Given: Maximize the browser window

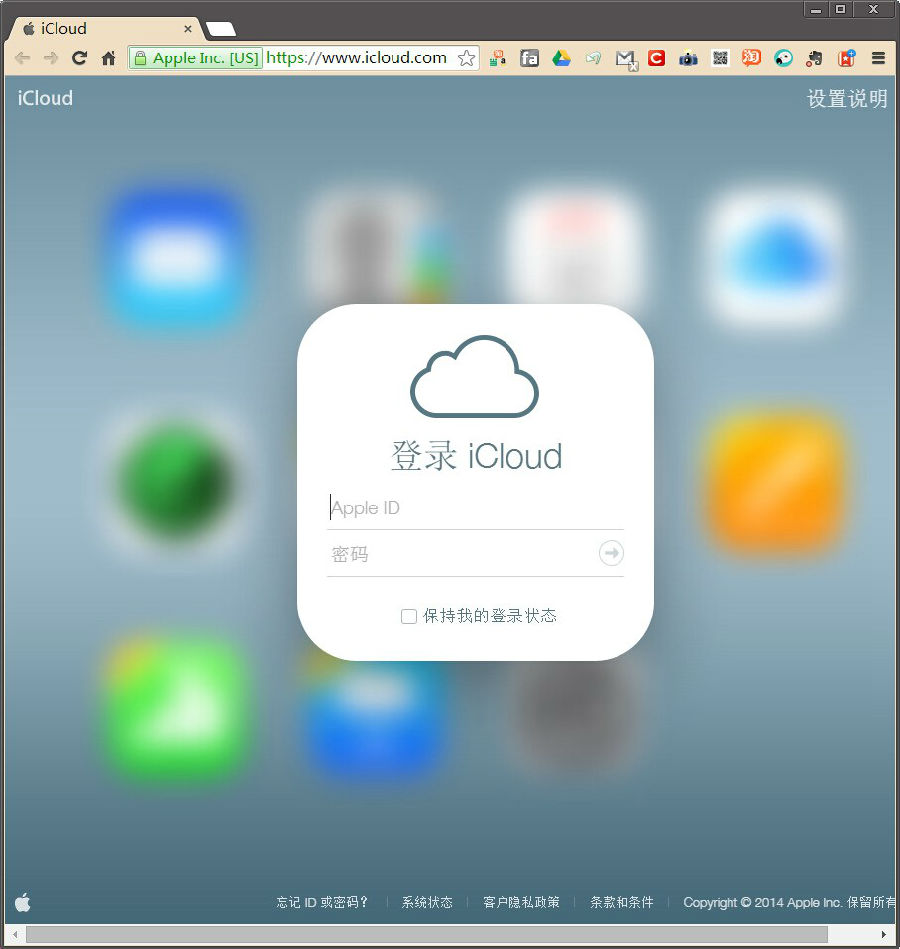Looking at the screenshot, I should (x=841, y=10).
